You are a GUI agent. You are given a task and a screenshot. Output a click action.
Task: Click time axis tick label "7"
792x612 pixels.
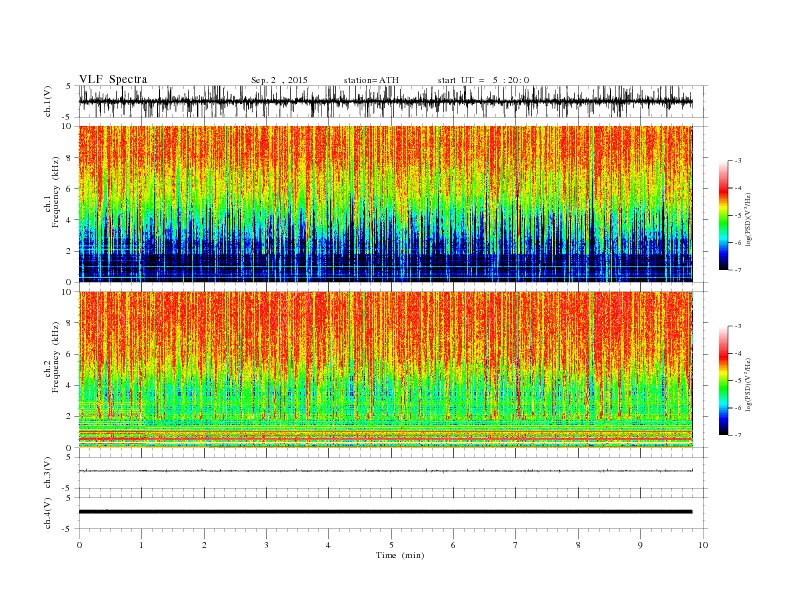pyautogui.click(x=516, y=545)
